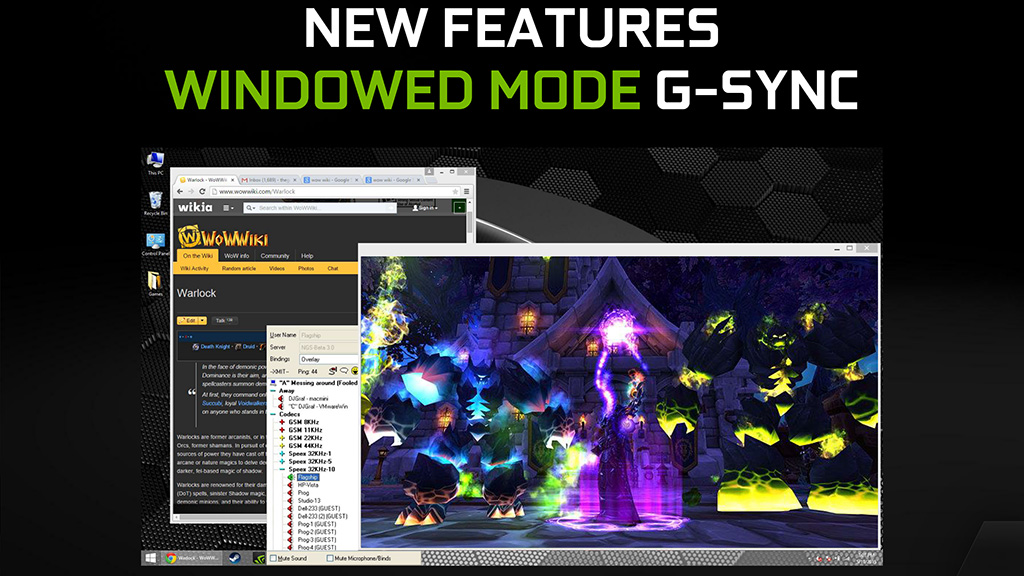Select the Prog-1 (GUEST) user
This screenshot has height=576, width=1024.
316,524
